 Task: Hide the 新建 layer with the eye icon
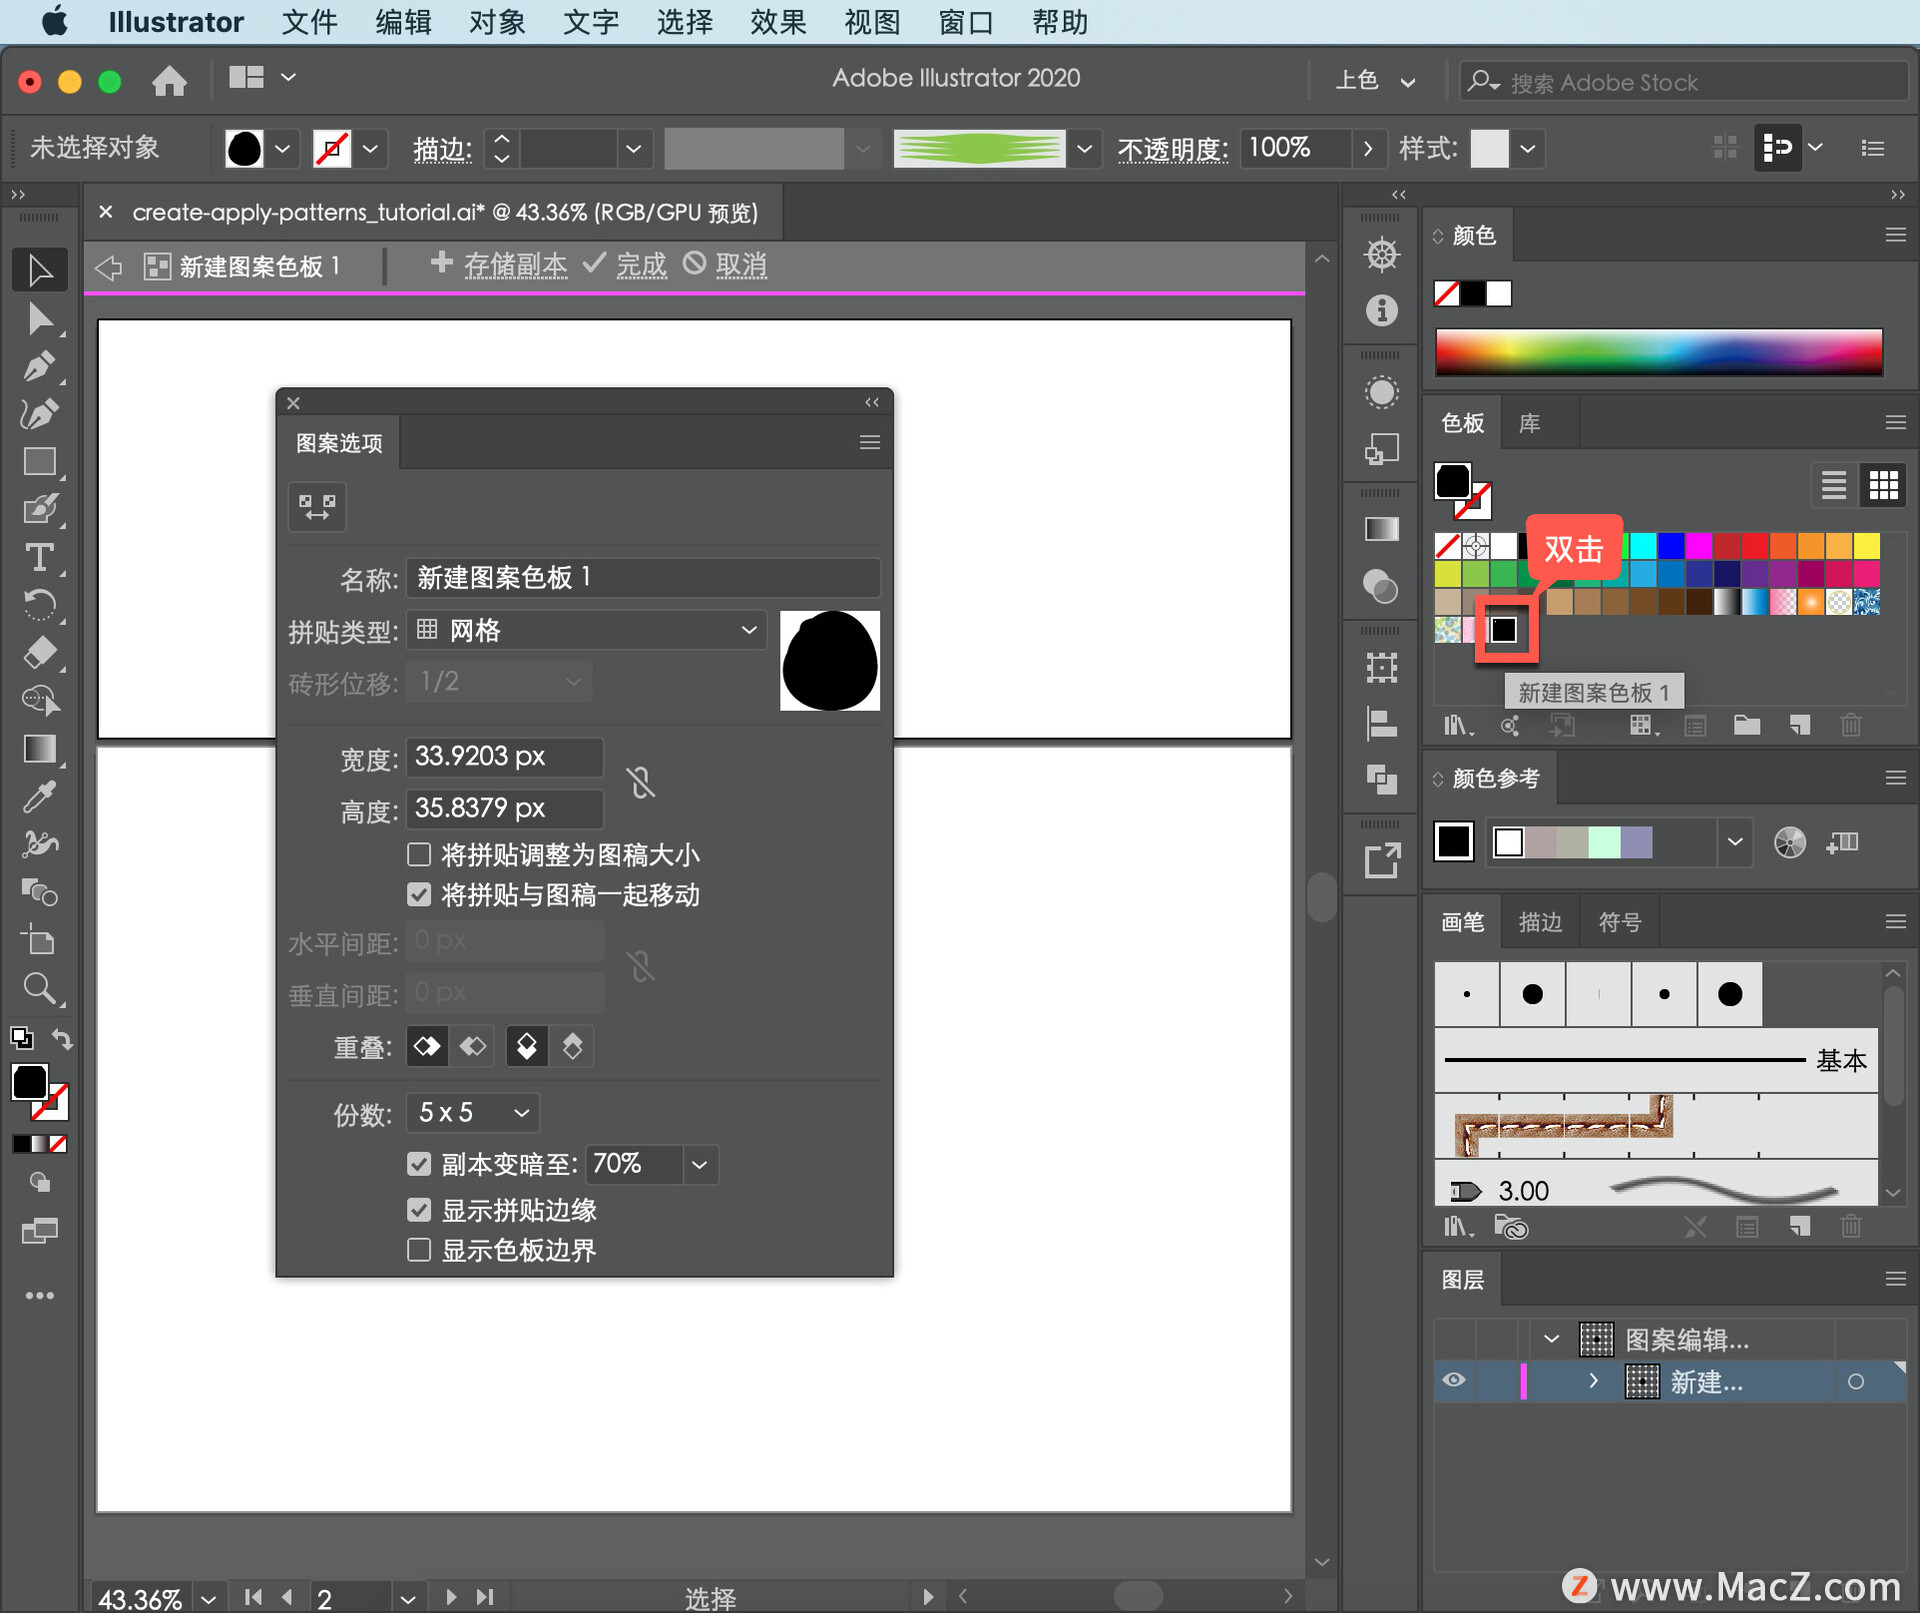[1454, 1381]
